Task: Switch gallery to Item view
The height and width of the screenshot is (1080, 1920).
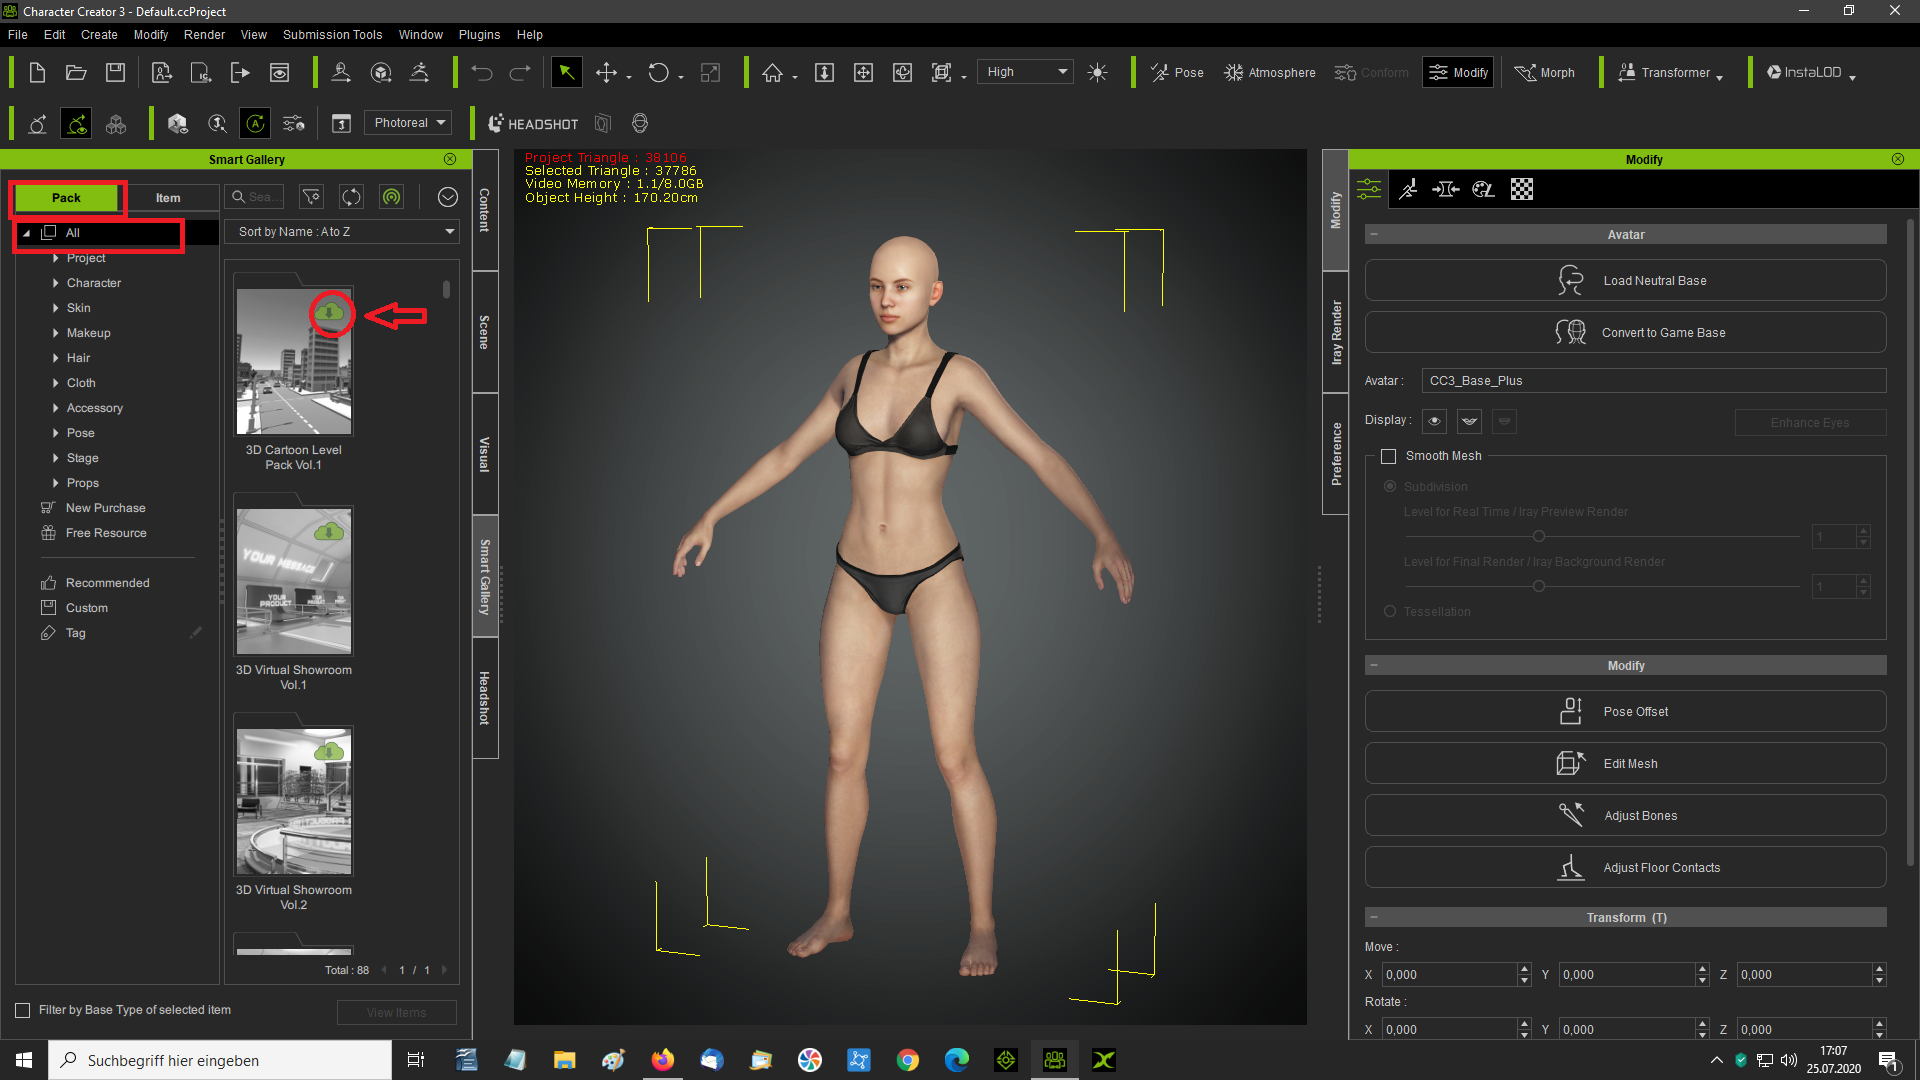Action: [x=168, y=198]
